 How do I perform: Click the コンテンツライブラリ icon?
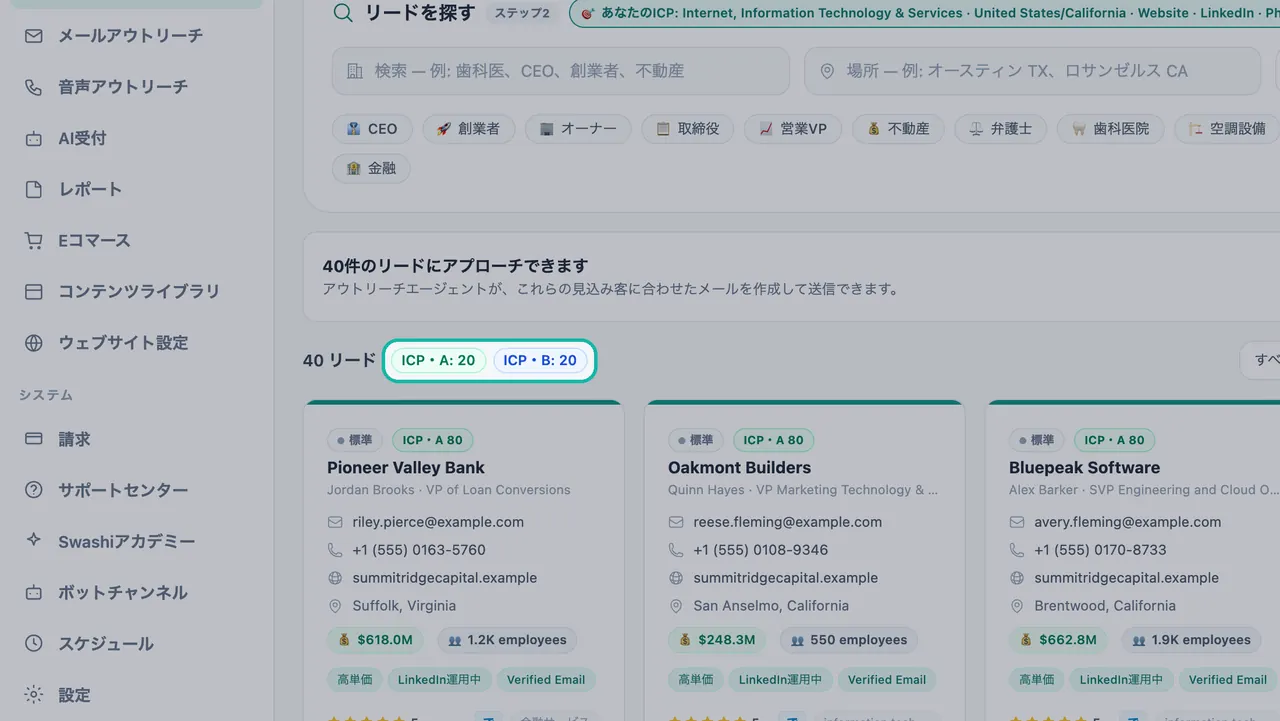(x=34, y=291)
